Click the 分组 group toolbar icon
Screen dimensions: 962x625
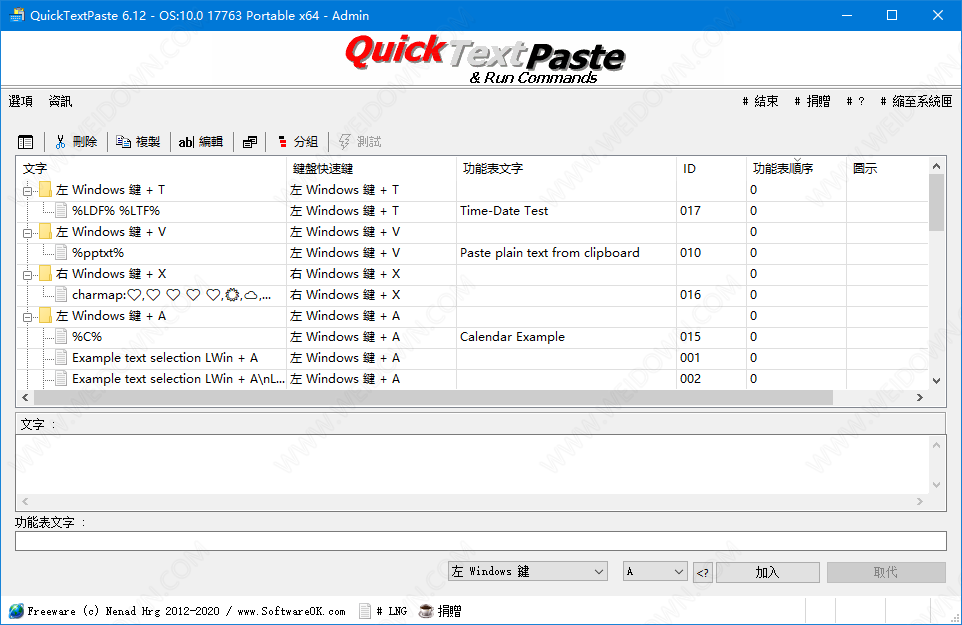pos(282,142)
